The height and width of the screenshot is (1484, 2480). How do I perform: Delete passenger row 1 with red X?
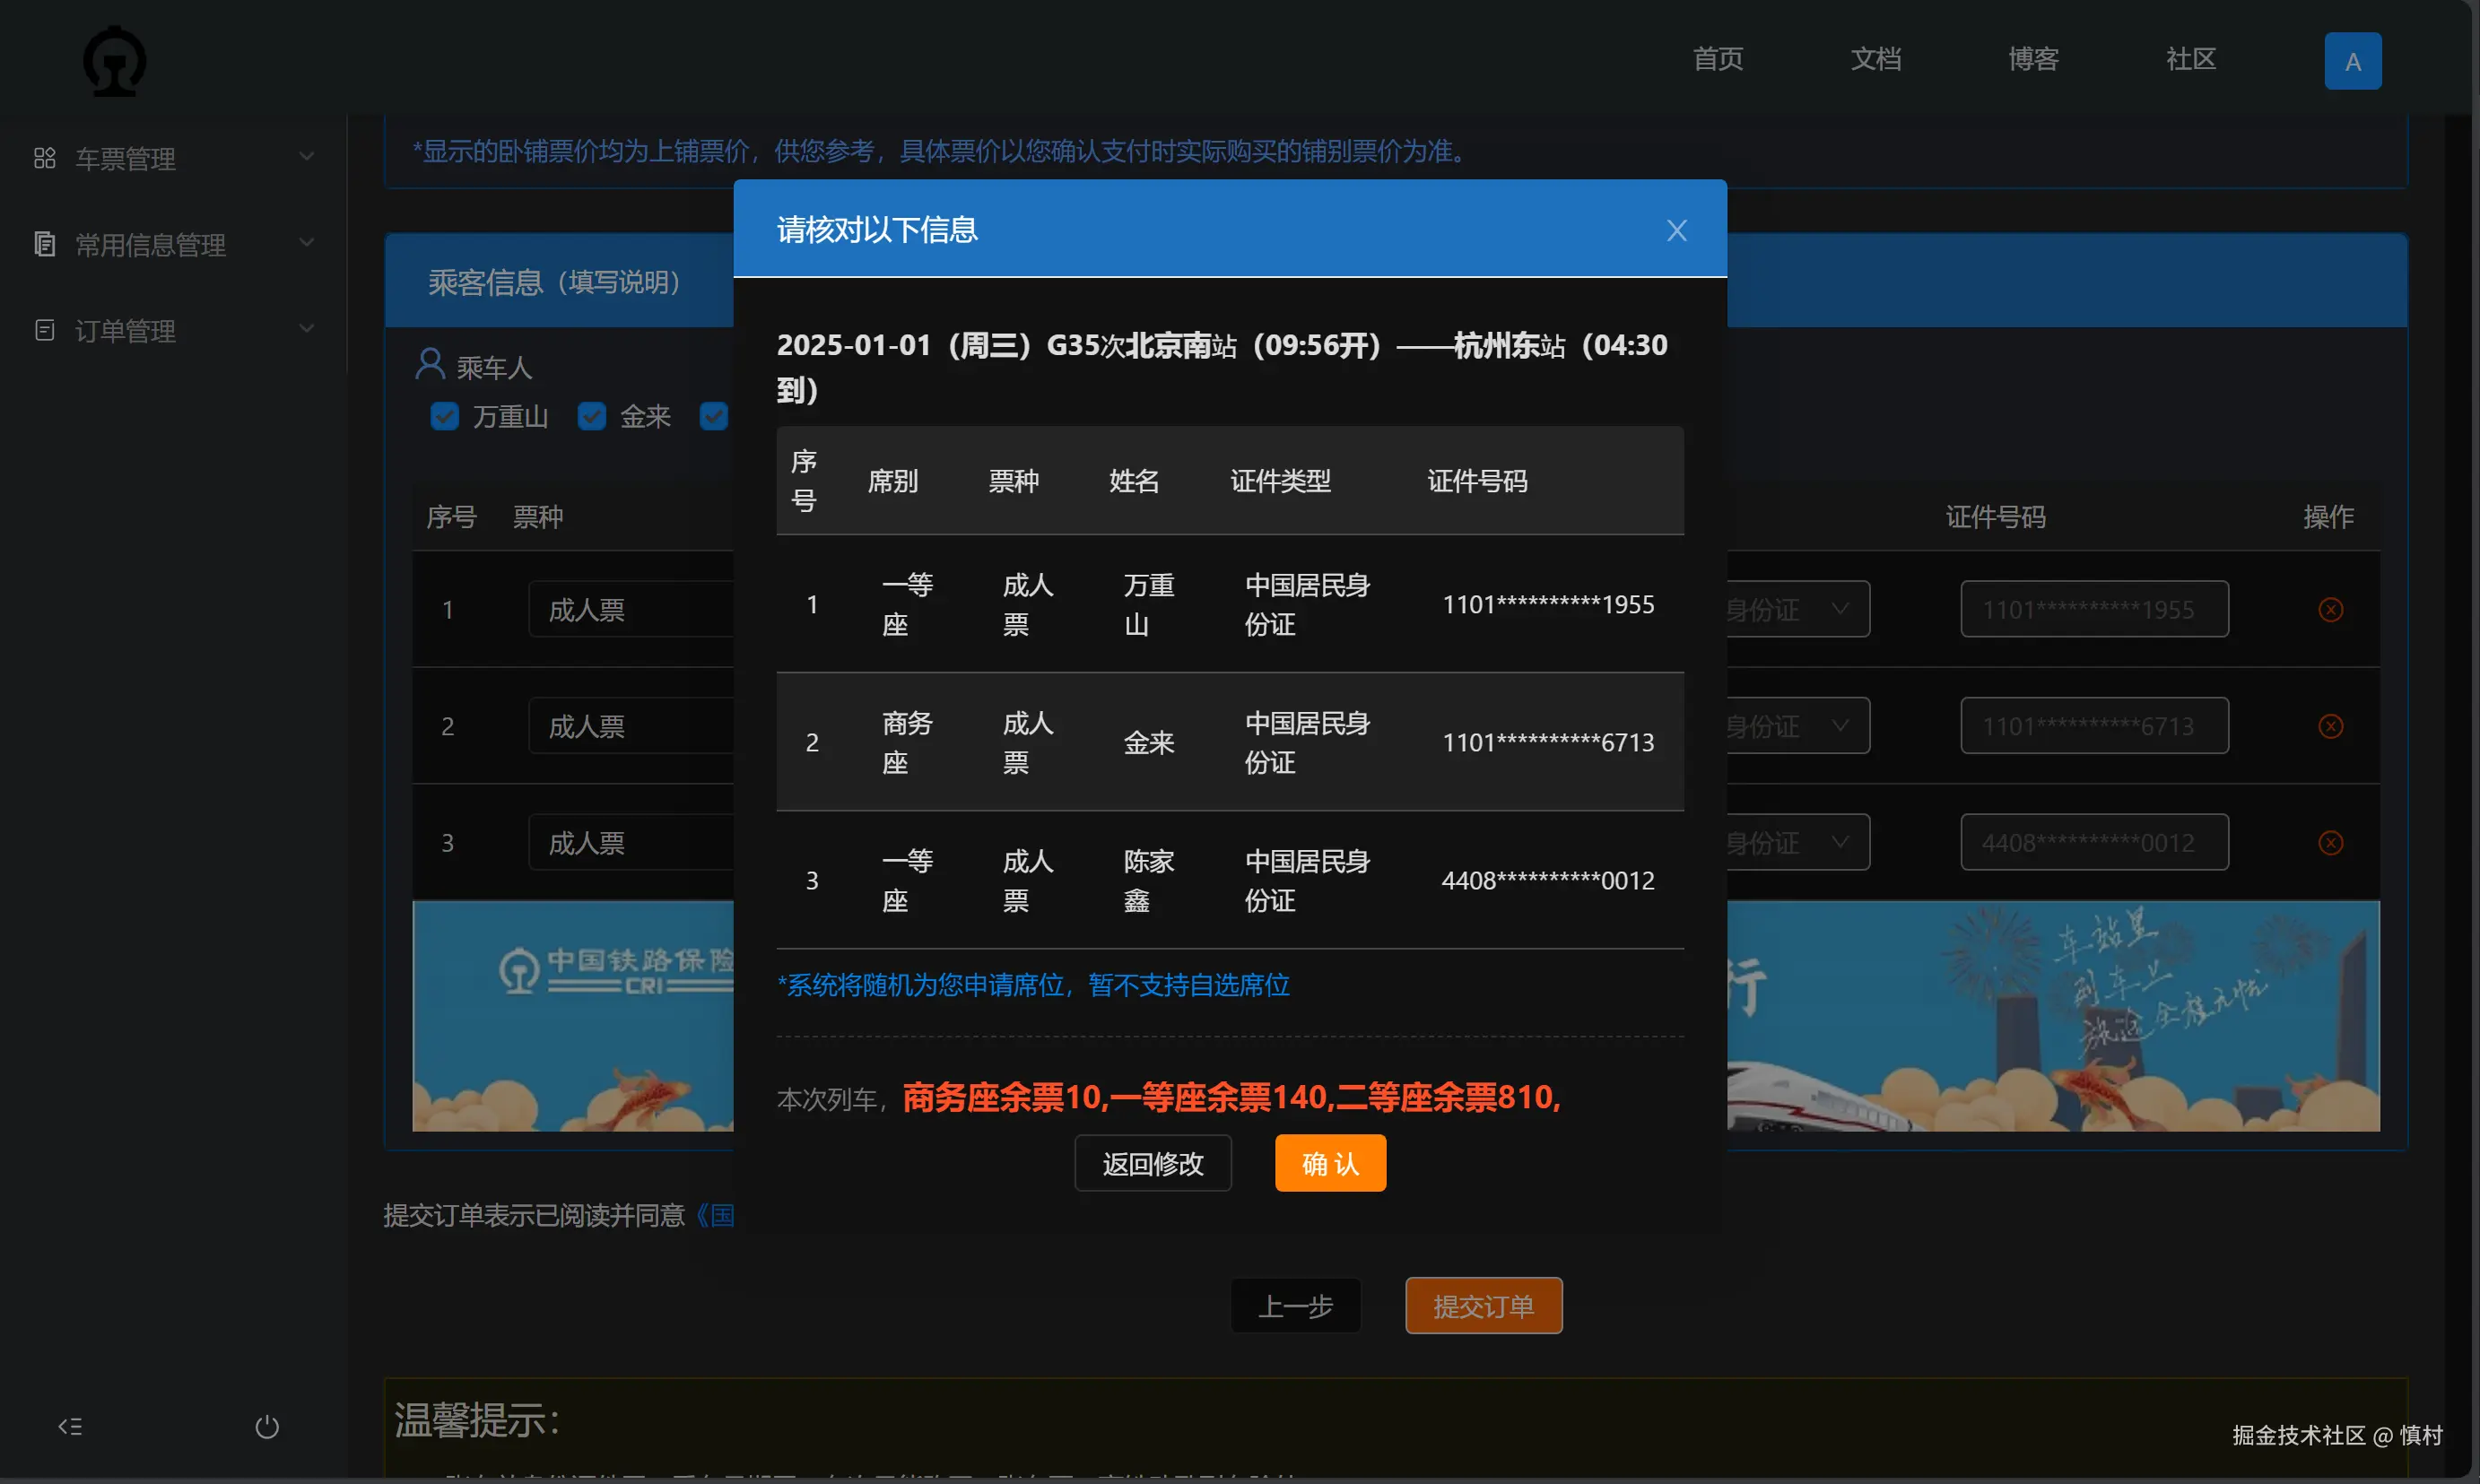click(x=2329, y=610)
